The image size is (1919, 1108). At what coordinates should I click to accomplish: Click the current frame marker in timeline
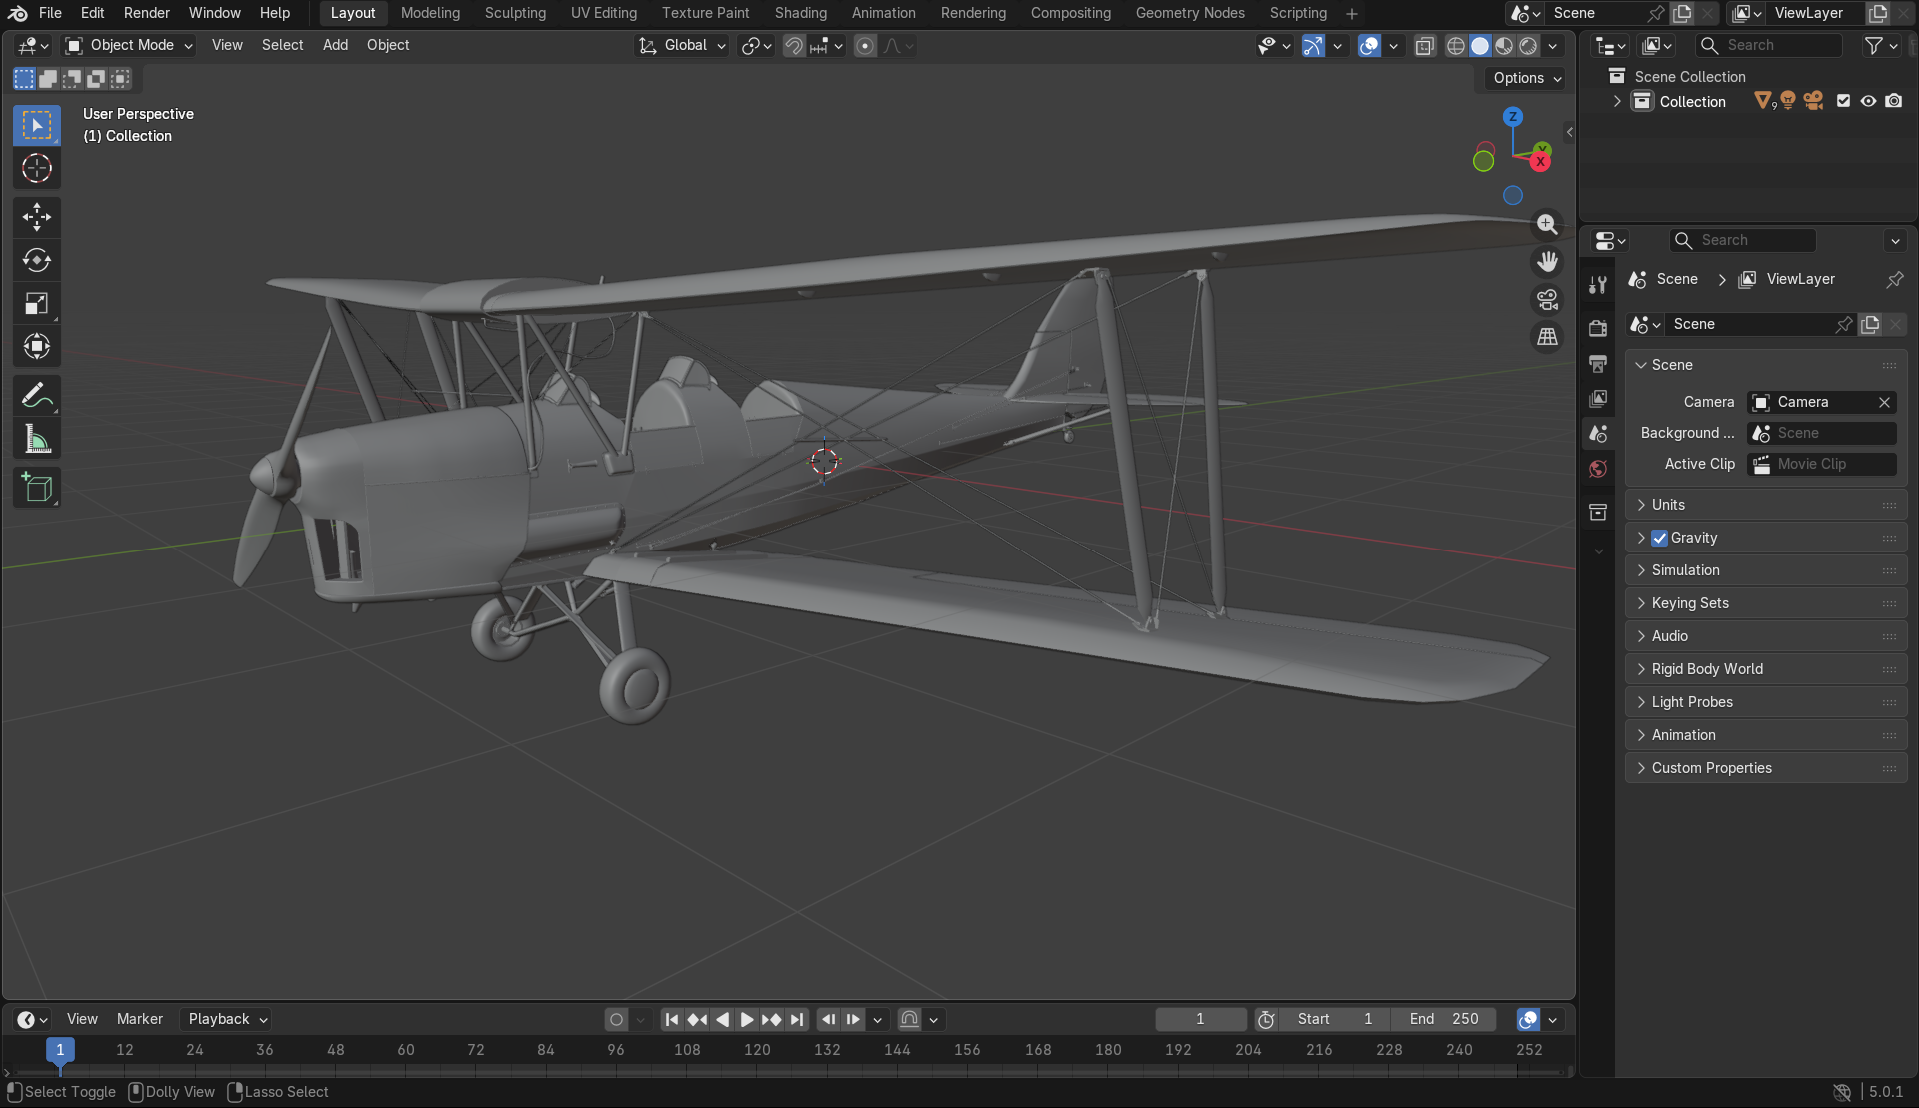60,1049
